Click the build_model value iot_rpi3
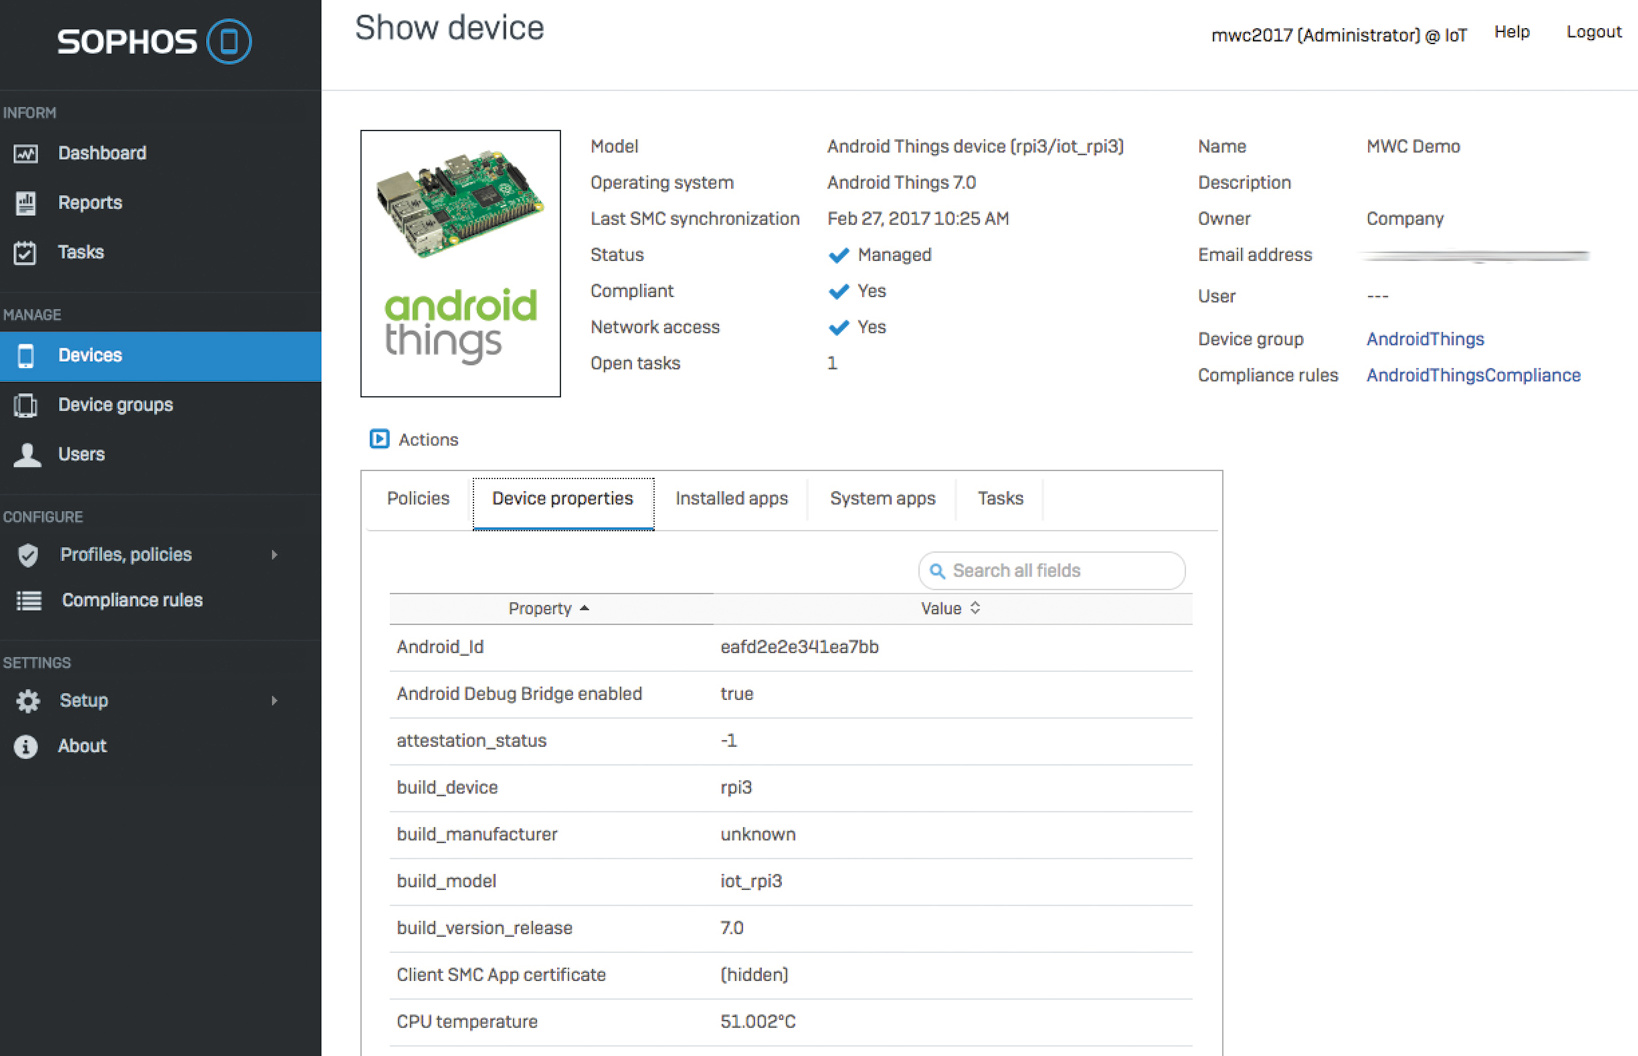1638x1056 pixels. point(751,882)
